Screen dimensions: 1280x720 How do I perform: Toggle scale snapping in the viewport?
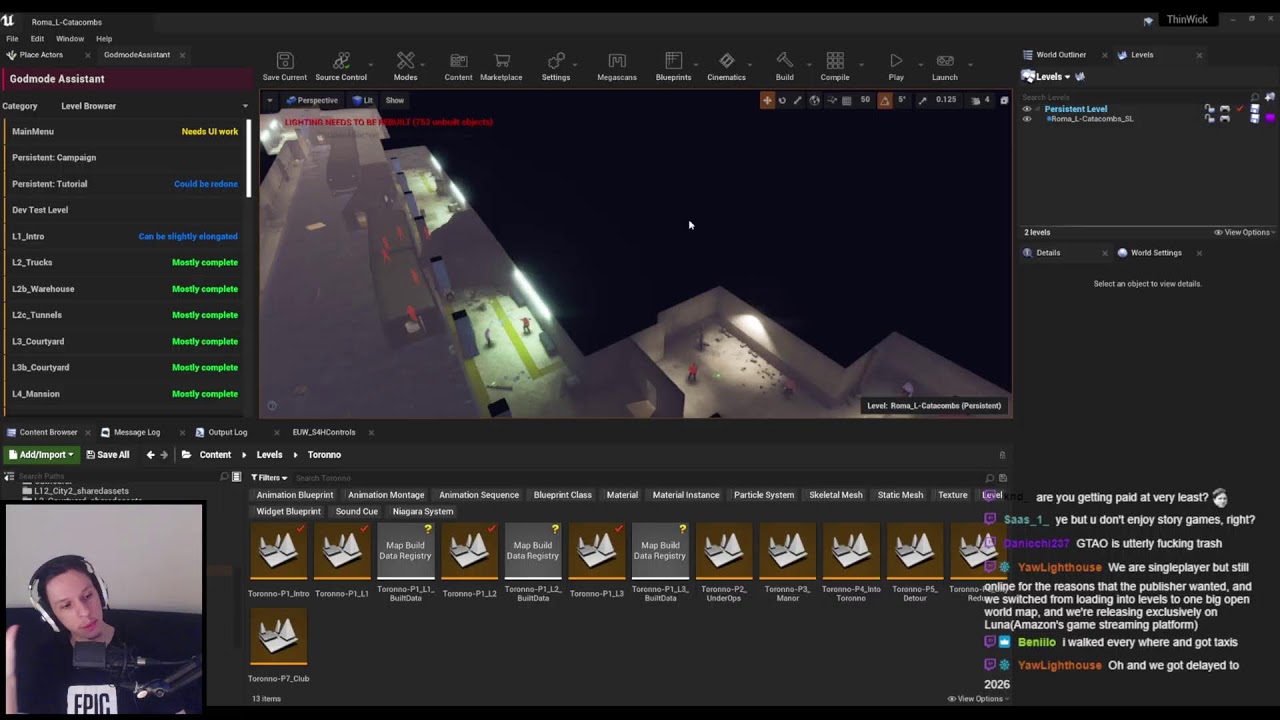tap(922, 100)
